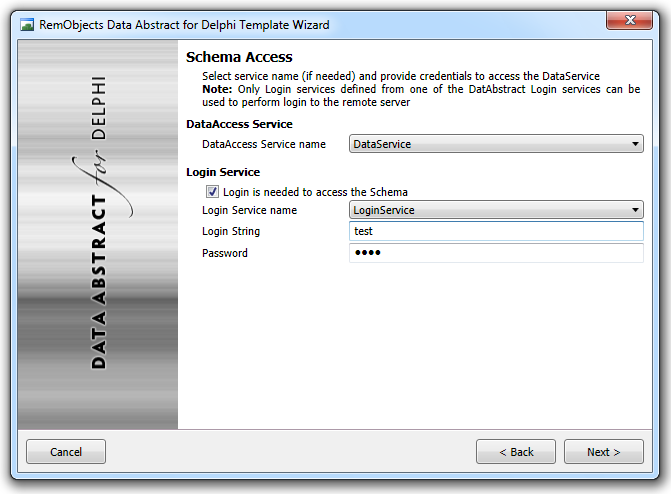Click the bold 'Note:' text
This screenshot has width=671, height=494.
(x=217, y=89)
